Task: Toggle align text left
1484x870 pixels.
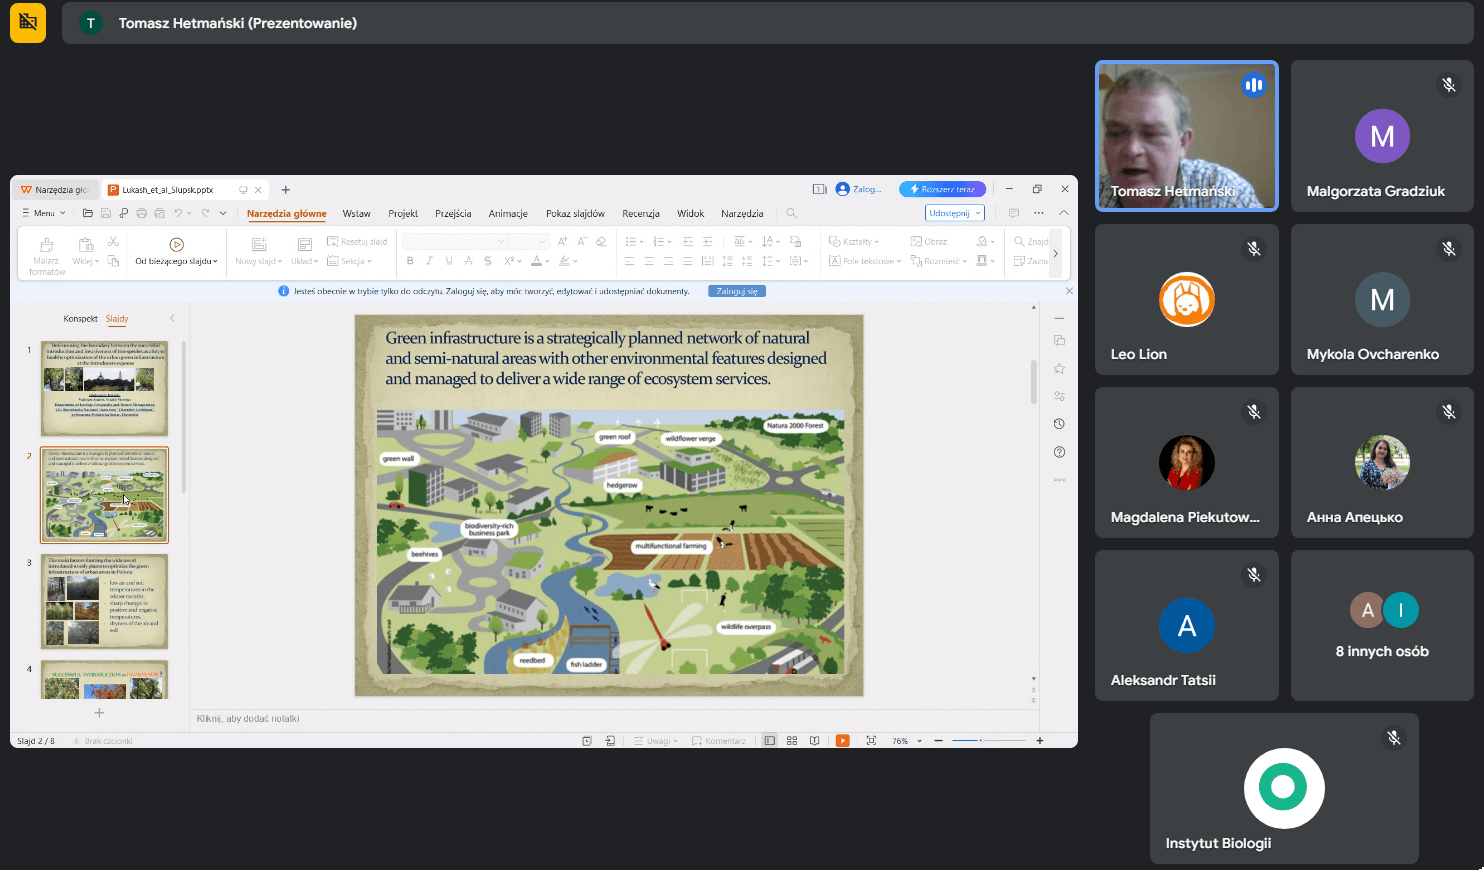Action: [x=630, y=261]
